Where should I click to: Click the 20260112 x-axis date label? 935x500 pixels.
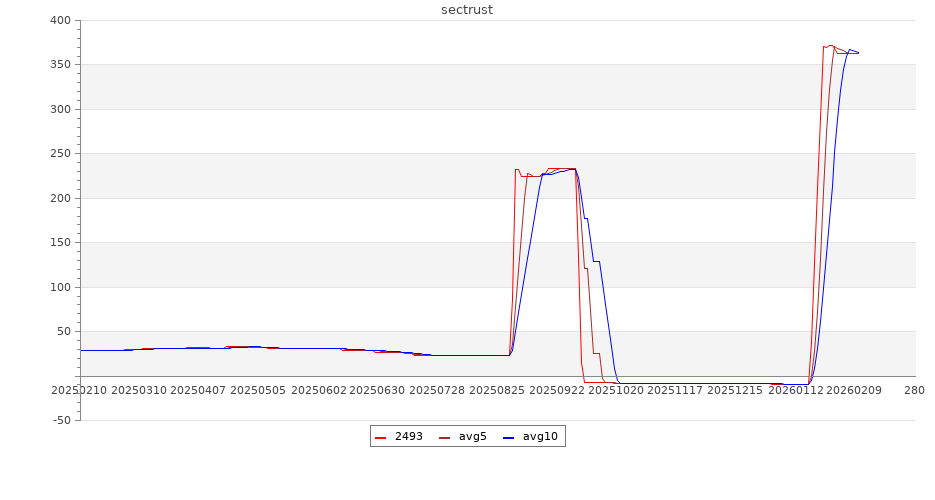[x=796, y=390]
